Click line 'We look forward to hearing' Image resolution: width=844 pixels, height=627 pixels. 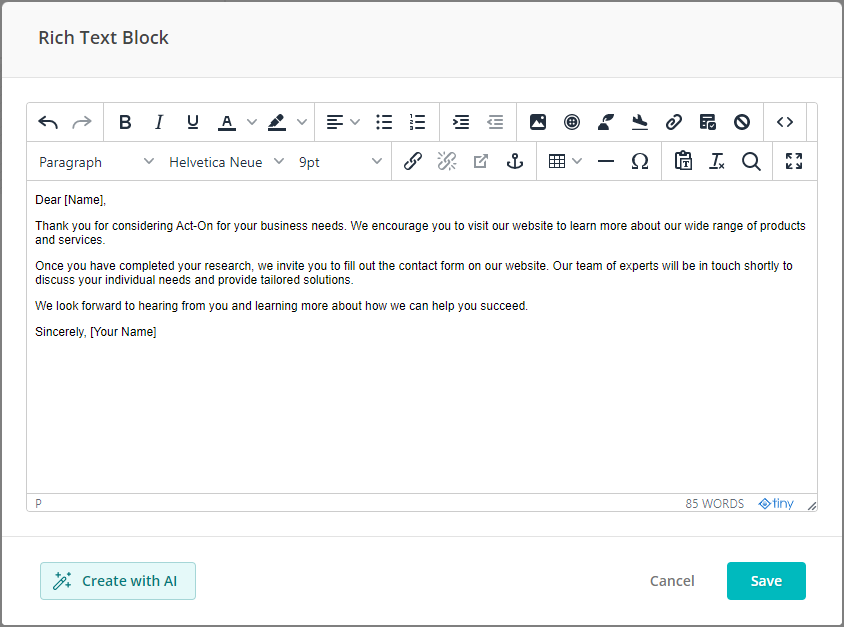(282, 306)
